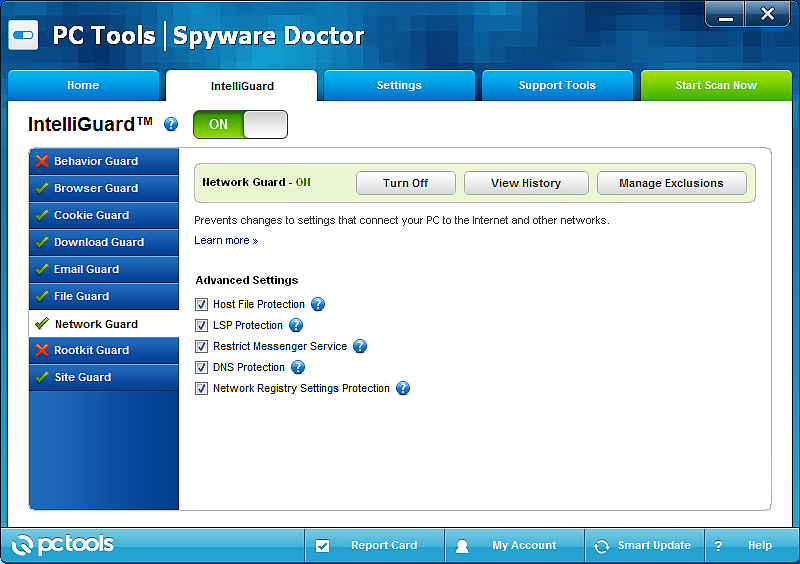The image size is (800, 564).
Task: Click the red X icon beside Behavior Guard
Action: point(42,161)
